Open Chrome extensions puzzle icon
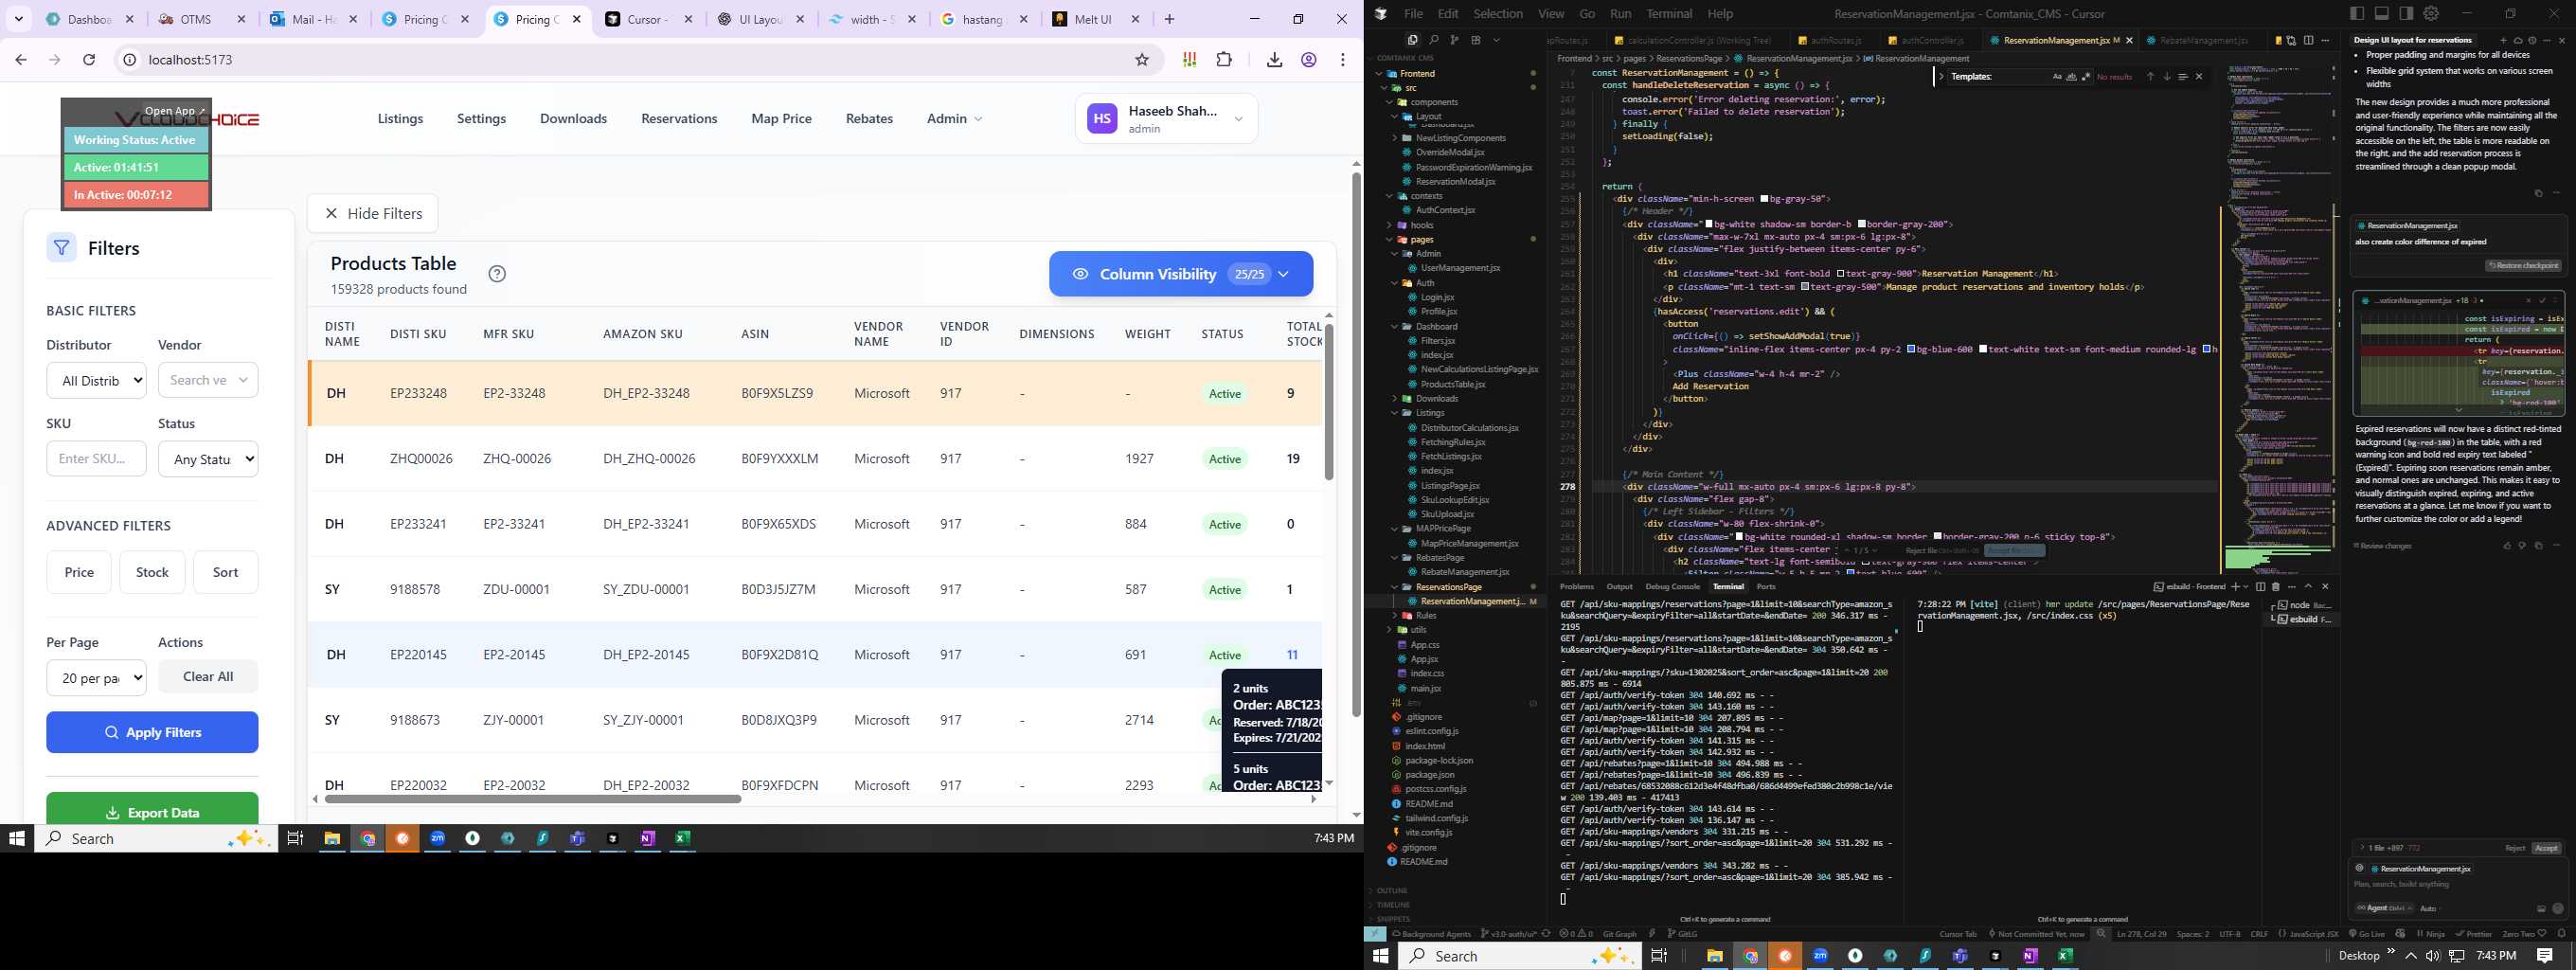The image size is (2576, 970). click(x=1224, y=60)
